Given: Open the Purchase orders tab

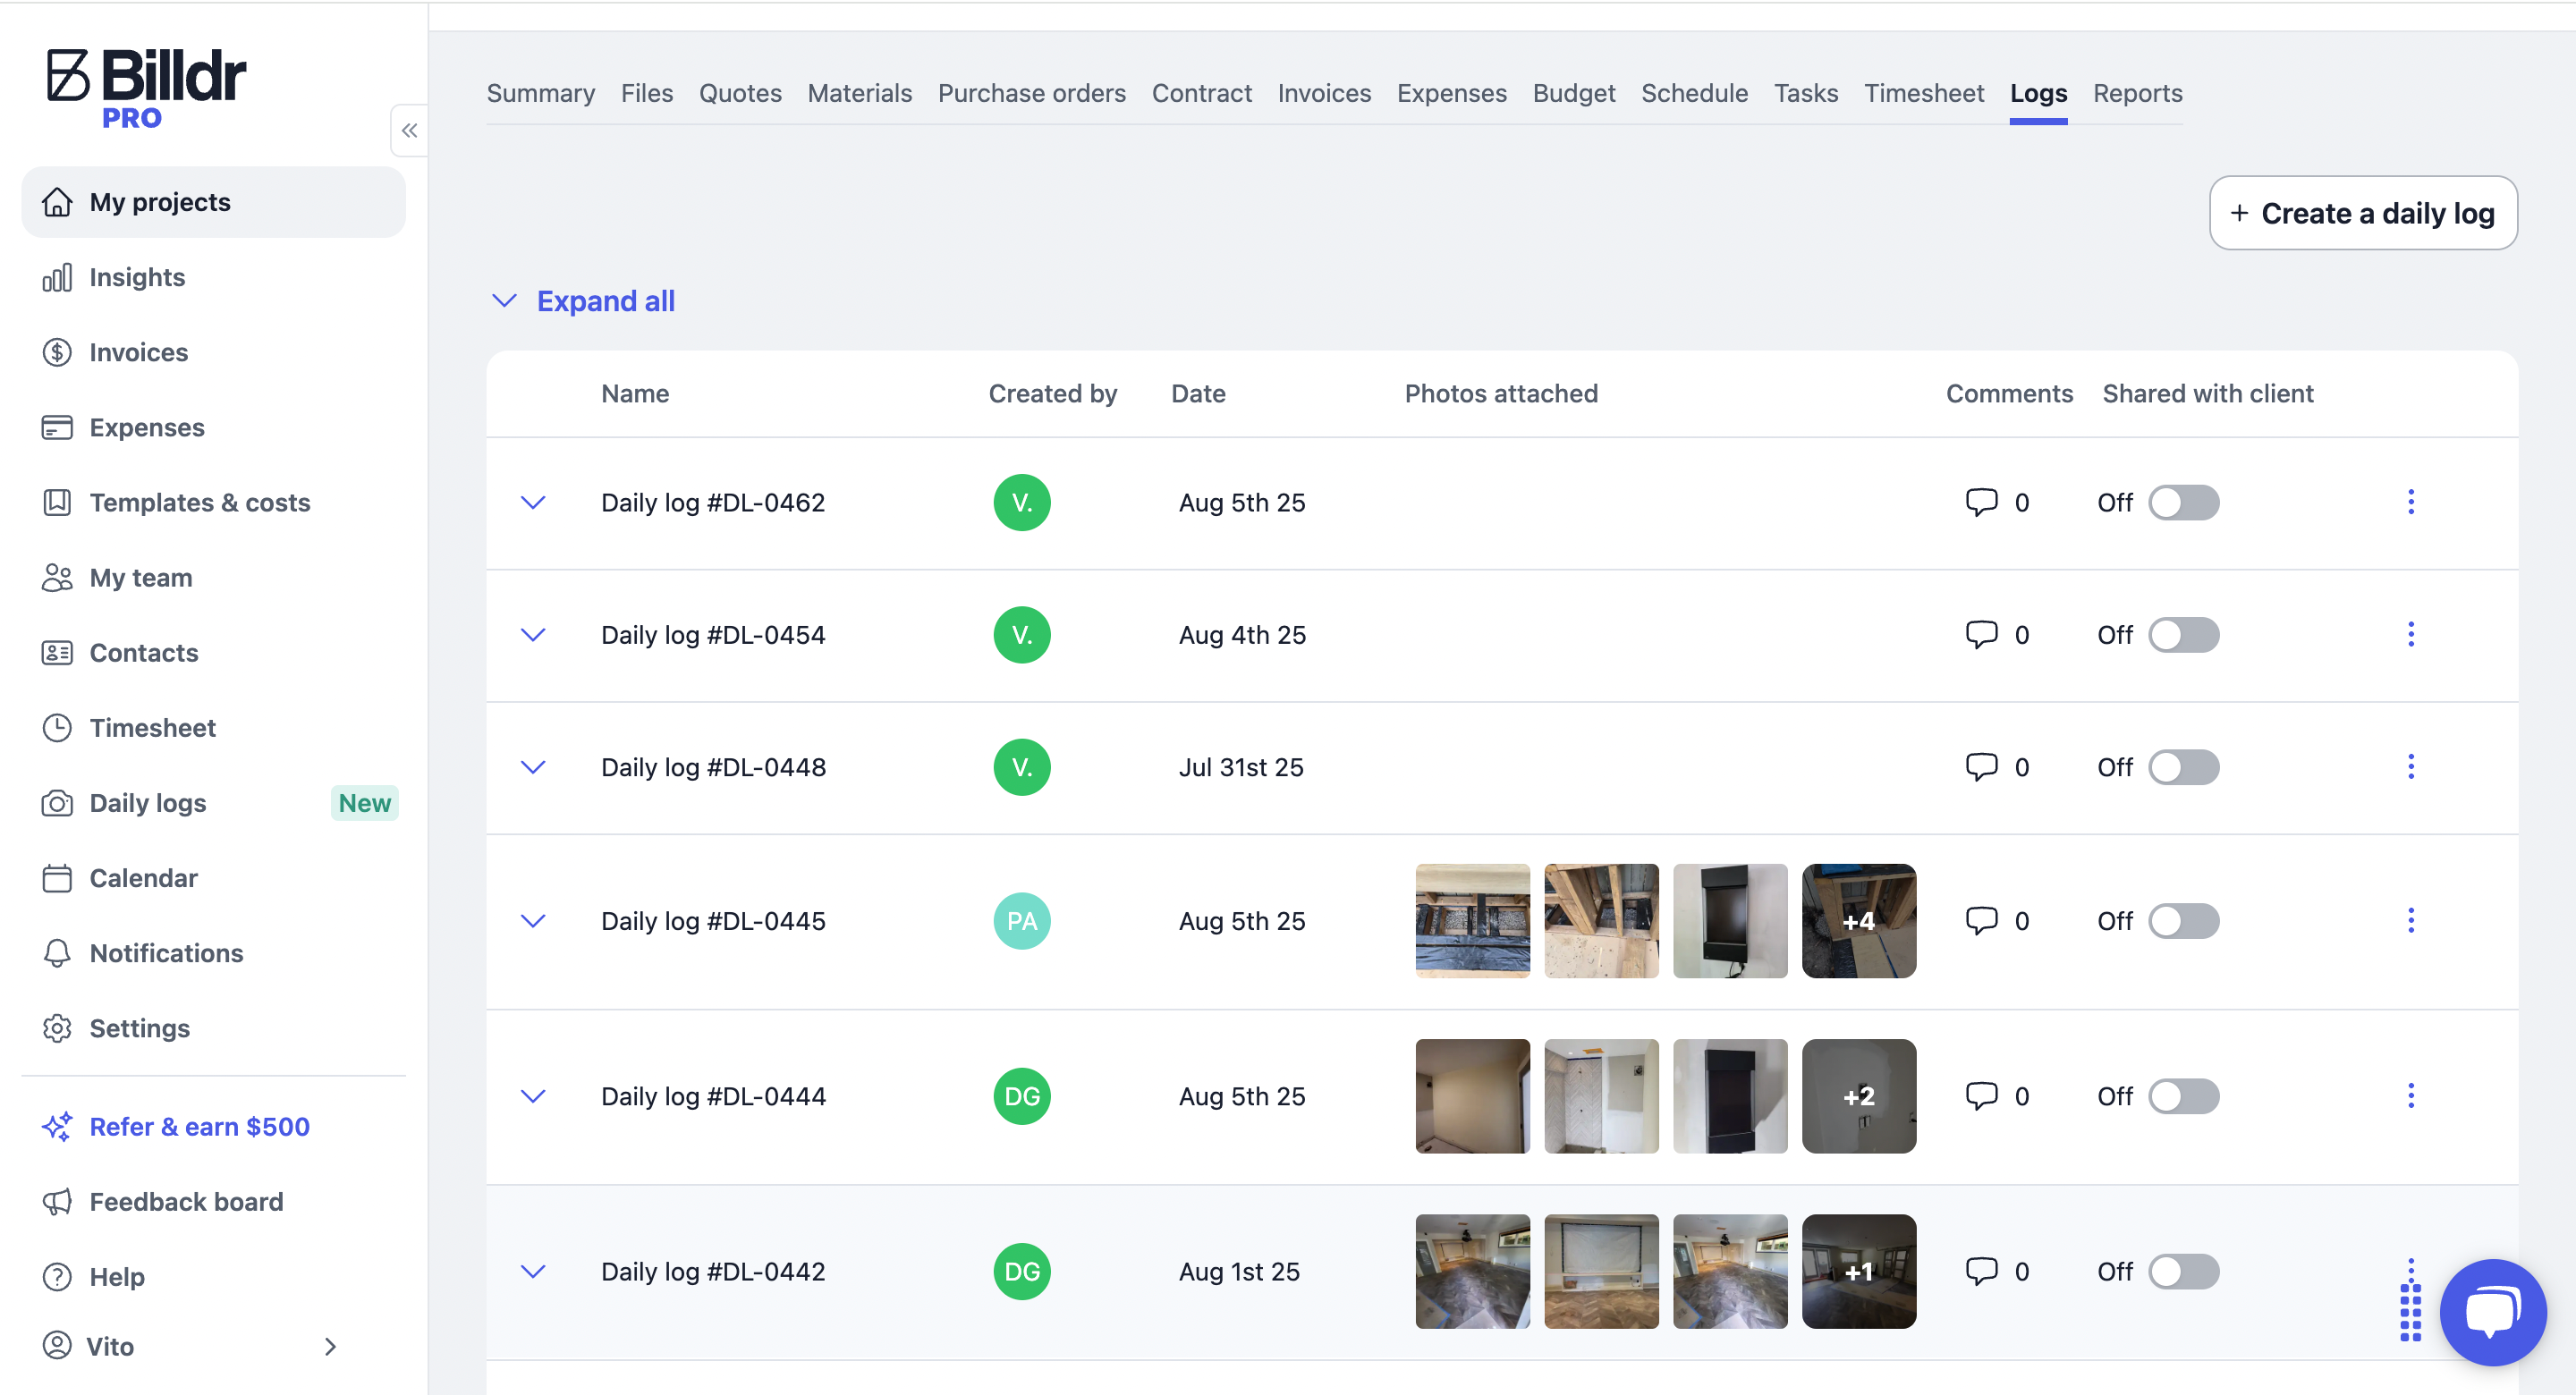Looking at the screenshot, I should coord(1031,93).
